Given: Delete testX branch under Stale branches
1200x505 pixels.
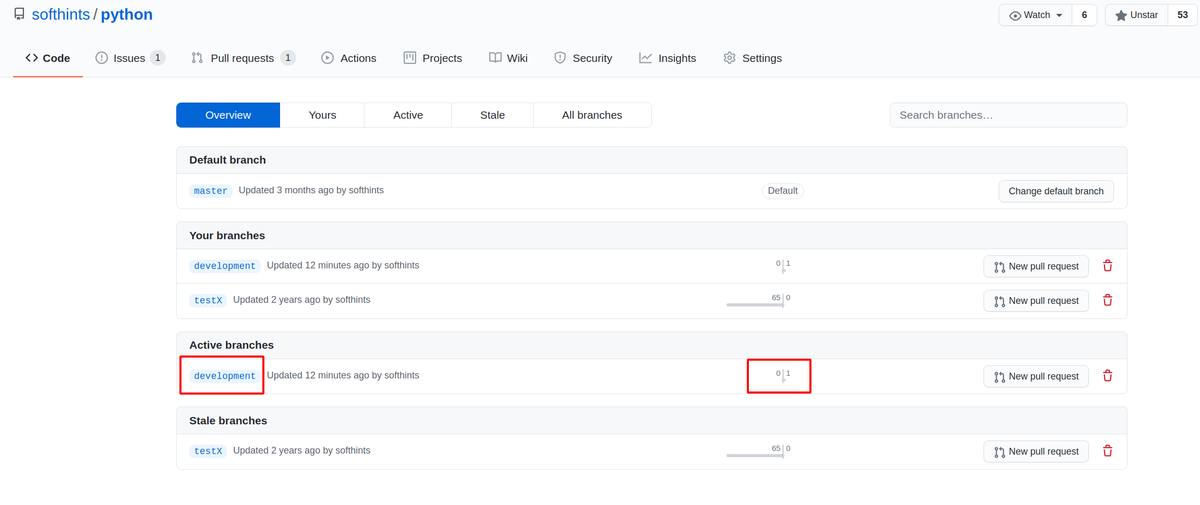Looking at the screenshot, I should point(1107,451).
